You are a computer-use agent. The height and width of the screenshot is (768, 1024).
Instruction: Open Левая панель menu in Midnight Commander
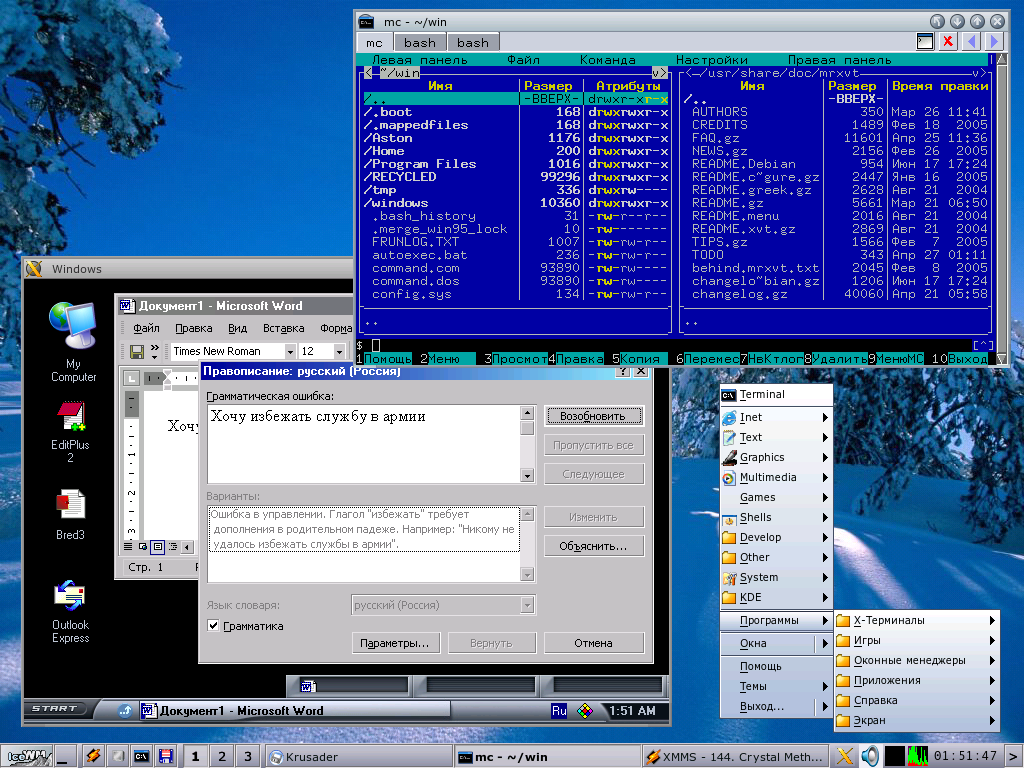(419, 60)
